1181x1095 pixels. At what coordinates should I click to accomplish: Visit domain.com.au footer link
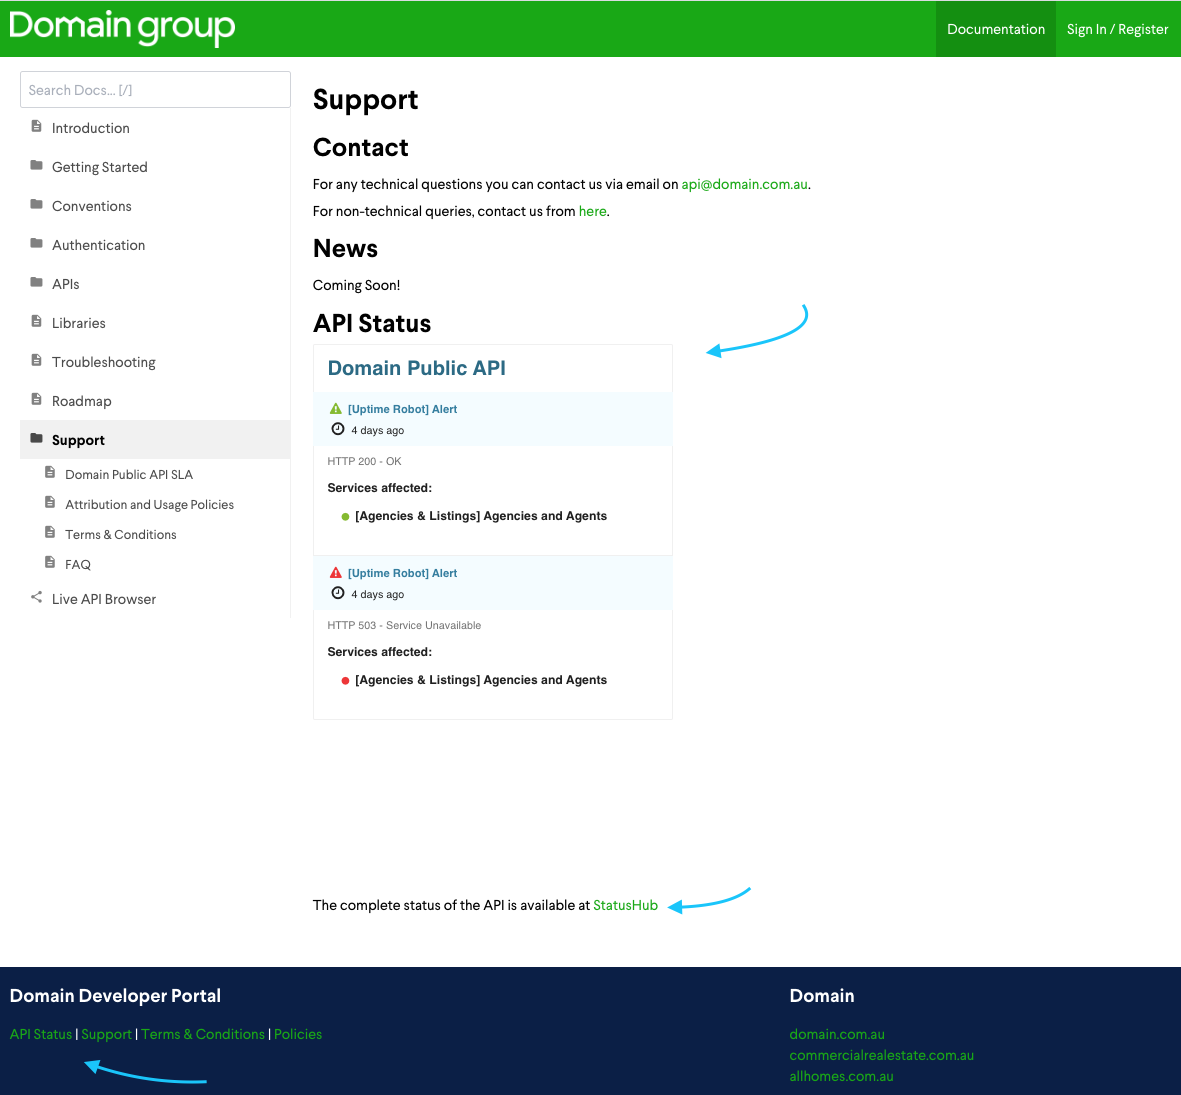[837, 1034]
